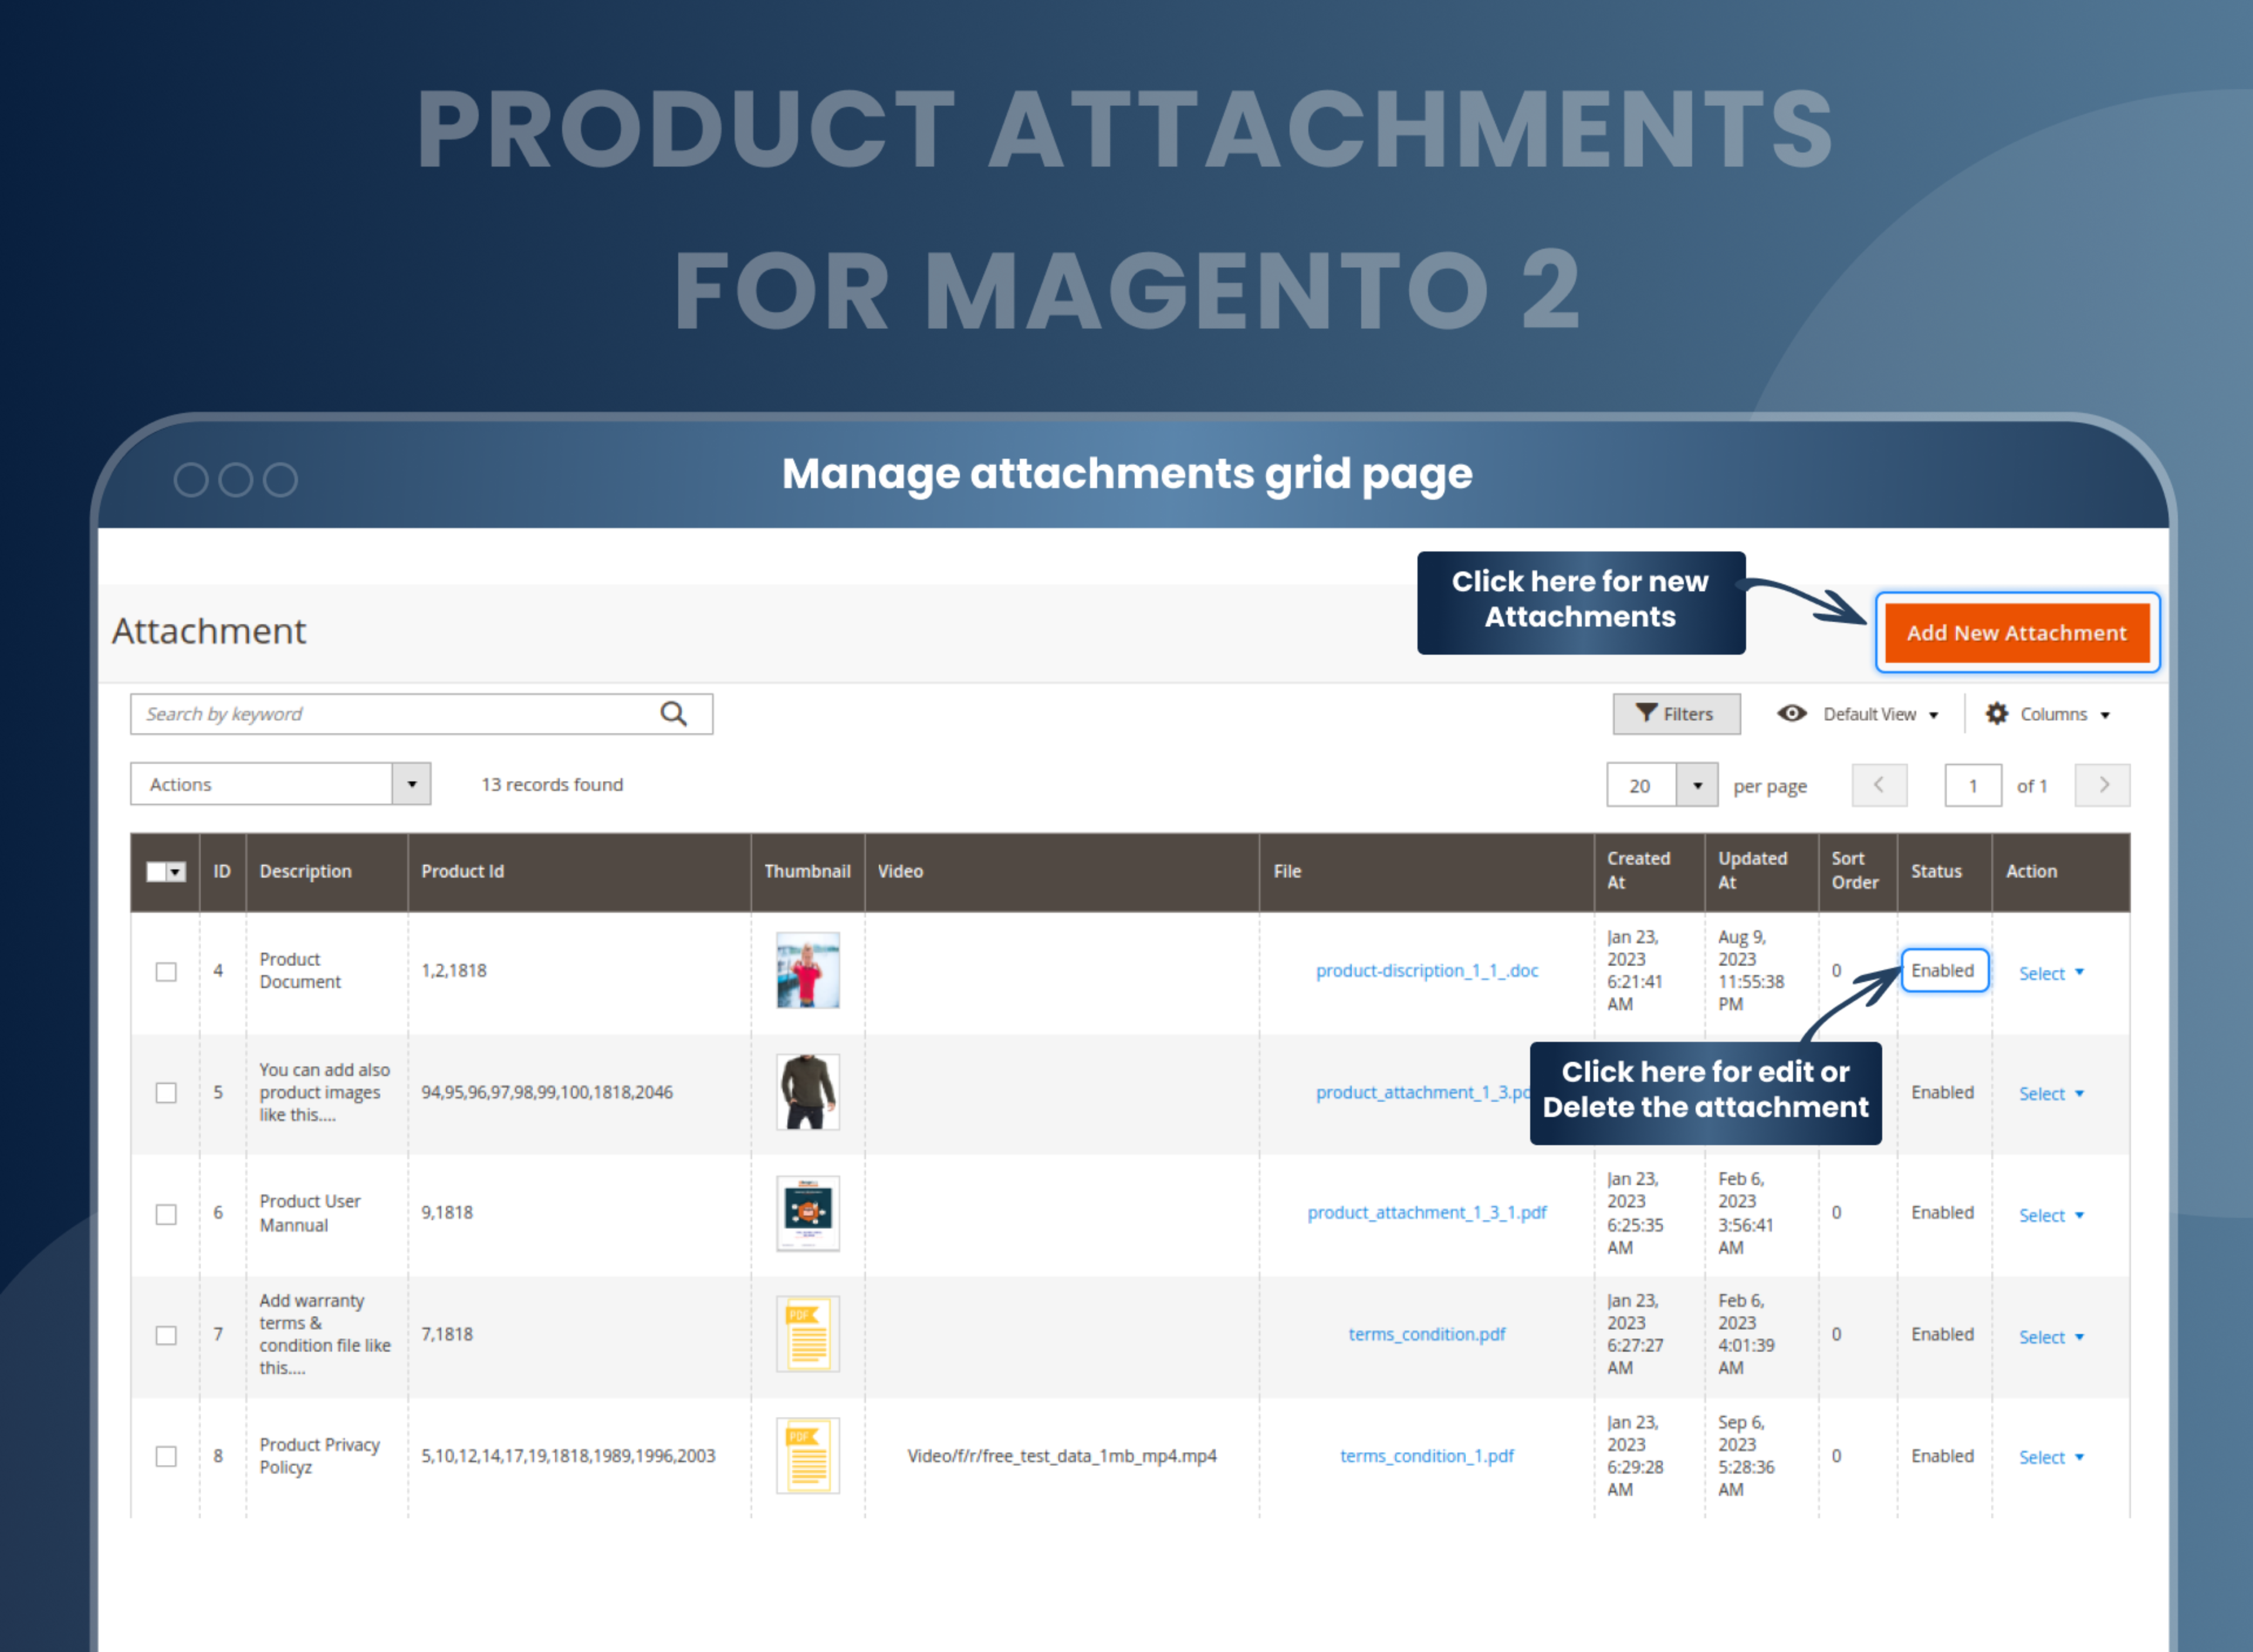Image resolution: width=2253 pixels, height=1652 pixels.
Task: Expand the Columns dropdown arrow
Action: [2105, 715]
